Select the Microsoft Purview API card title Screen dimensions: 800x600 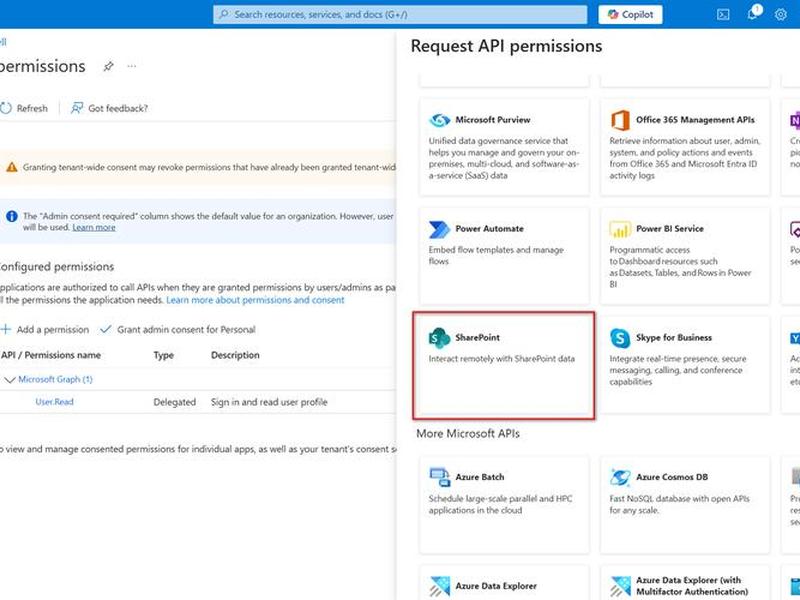(x=493, y=120)
